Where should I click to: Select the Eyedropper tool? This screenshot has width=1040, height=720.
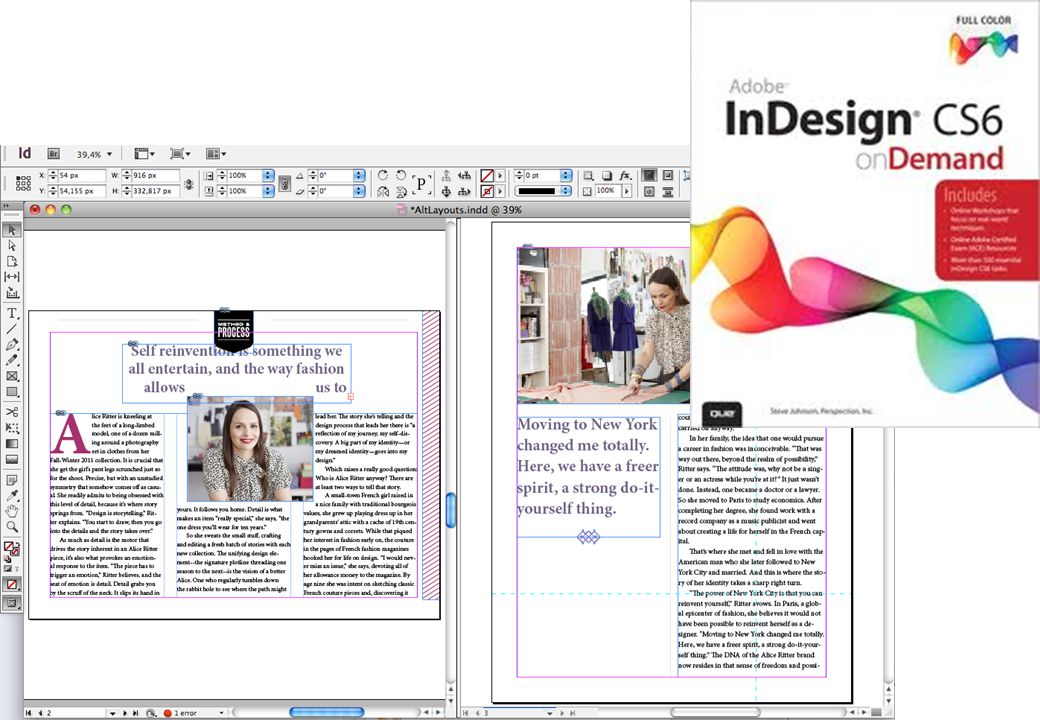(12, 495)
